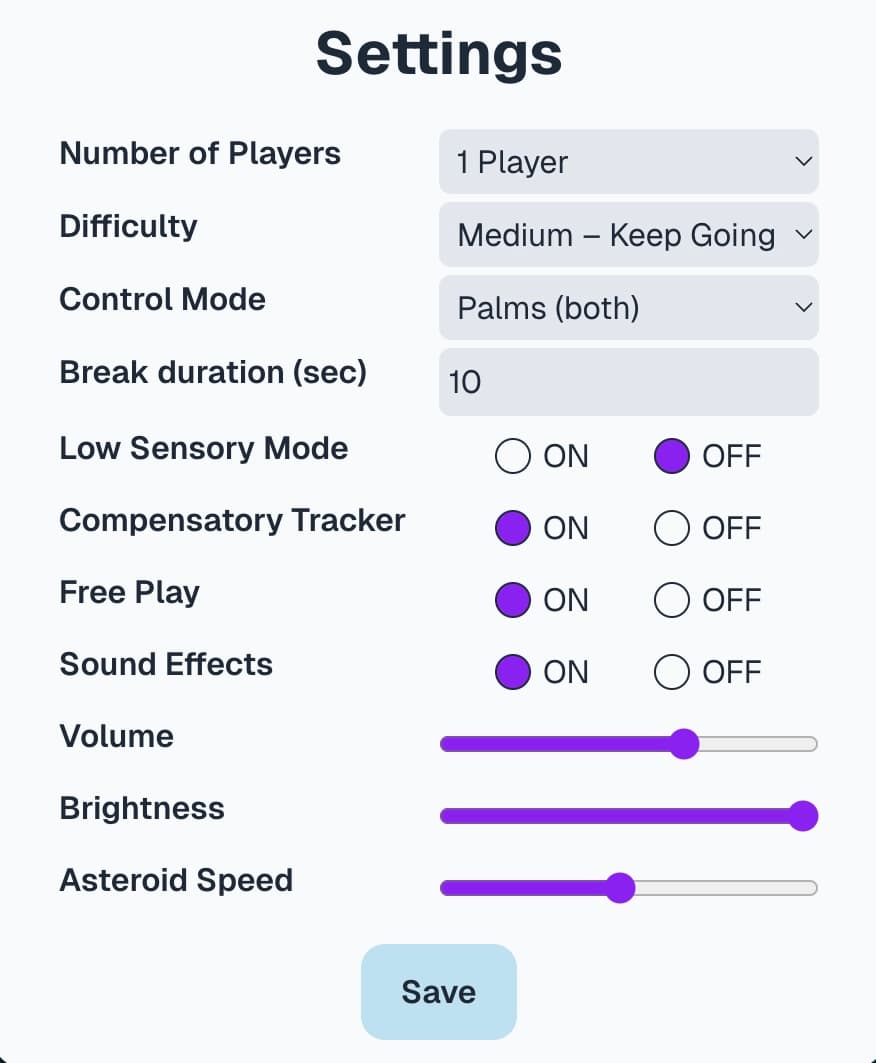Click the Volume slider handle
Image resolution: width=876 pixels, height=1063 pixels.
tap(684, 744)
